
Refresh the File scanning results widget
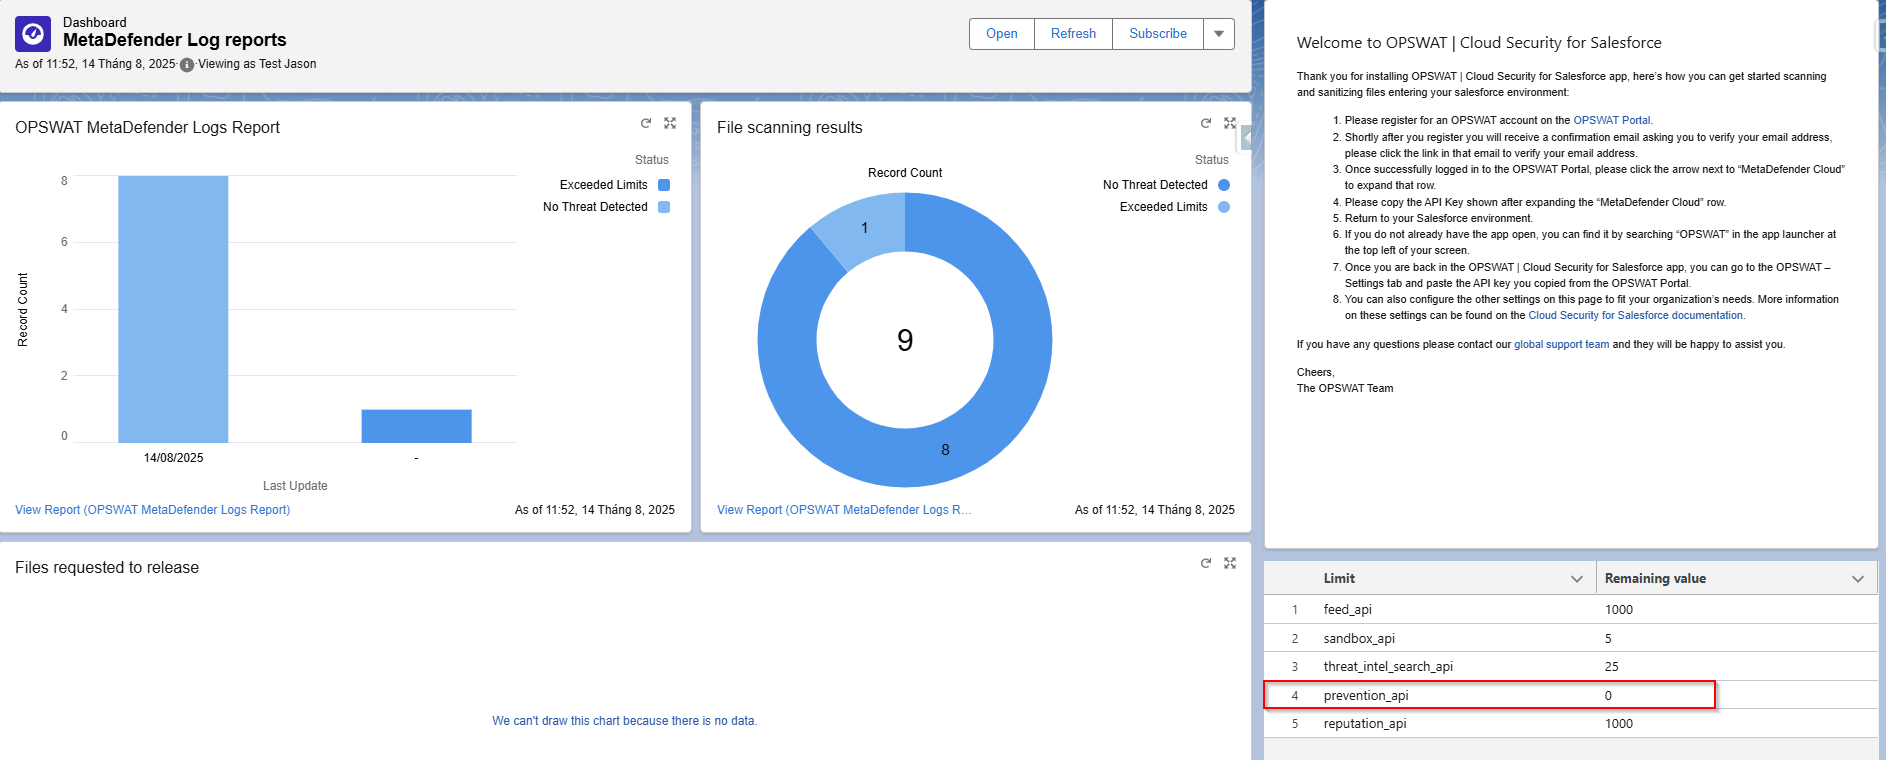click(1206, 123)
